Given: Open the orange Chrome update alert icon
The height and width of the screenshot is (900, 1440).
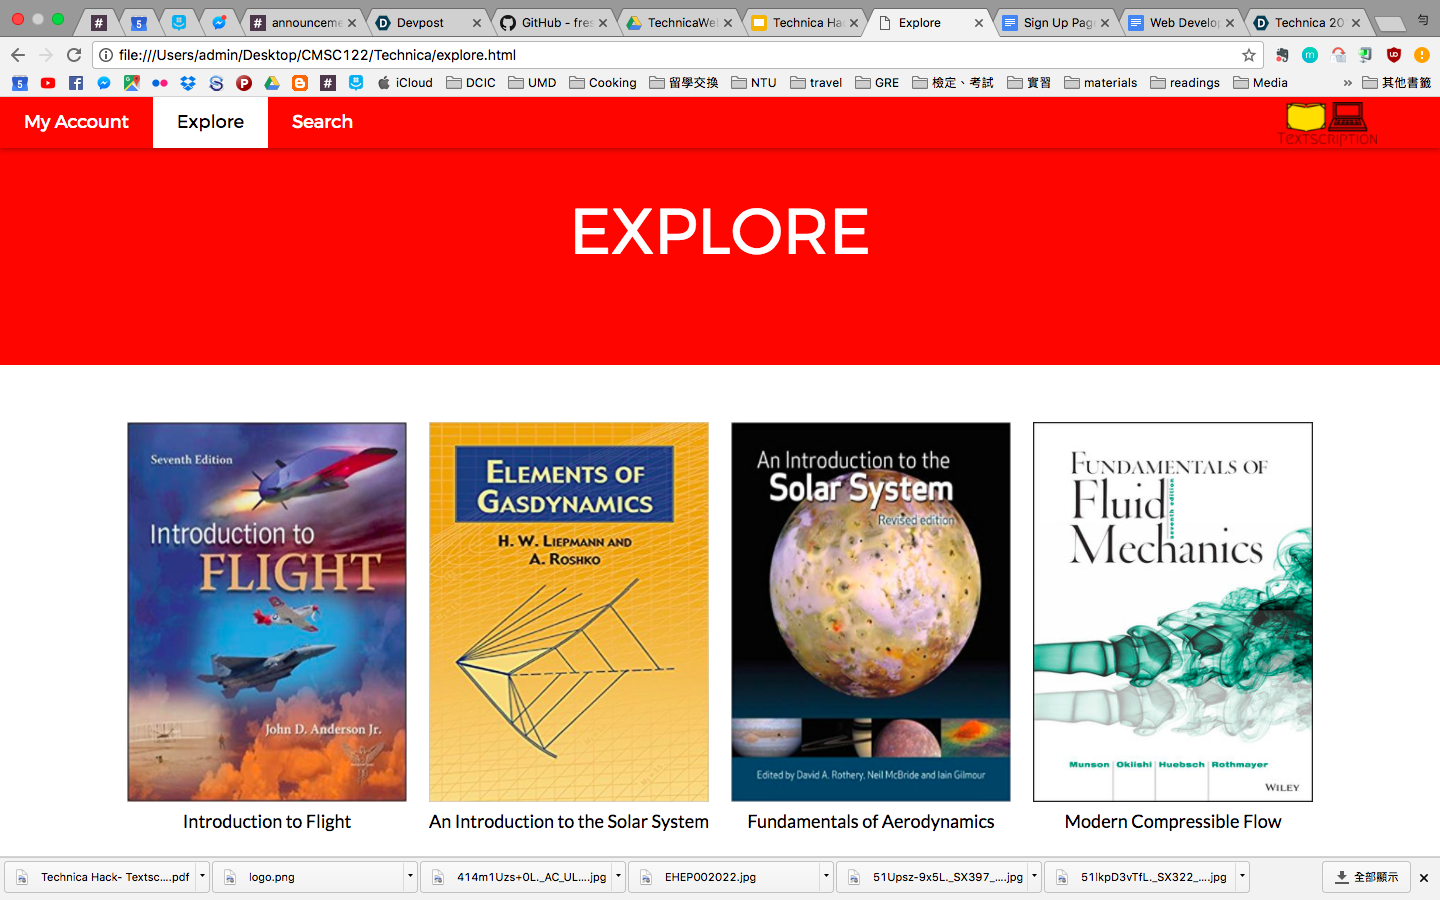Looking at the screenshot, I should coord(1422,55).
